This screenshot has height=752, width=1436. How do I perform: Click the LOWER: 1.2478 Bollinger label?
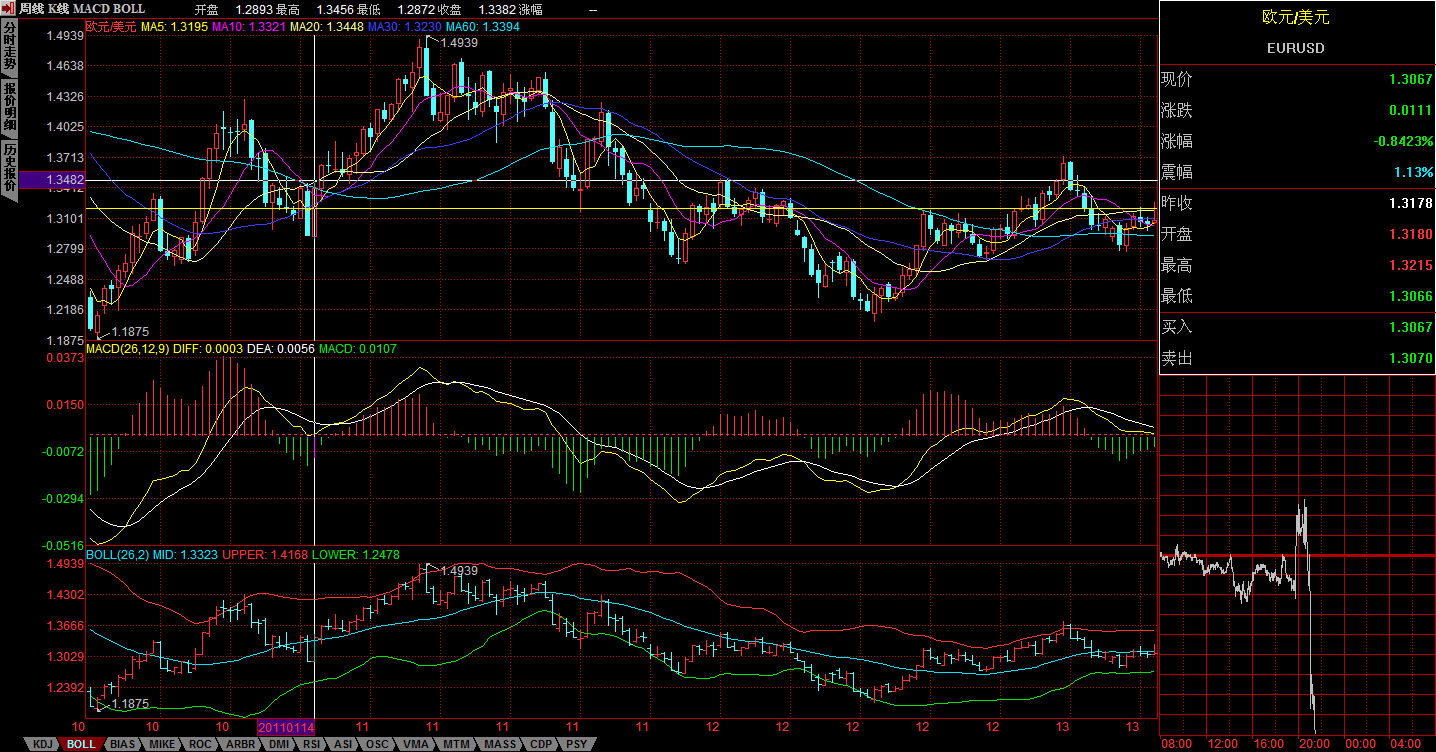[x=356, y=554]
